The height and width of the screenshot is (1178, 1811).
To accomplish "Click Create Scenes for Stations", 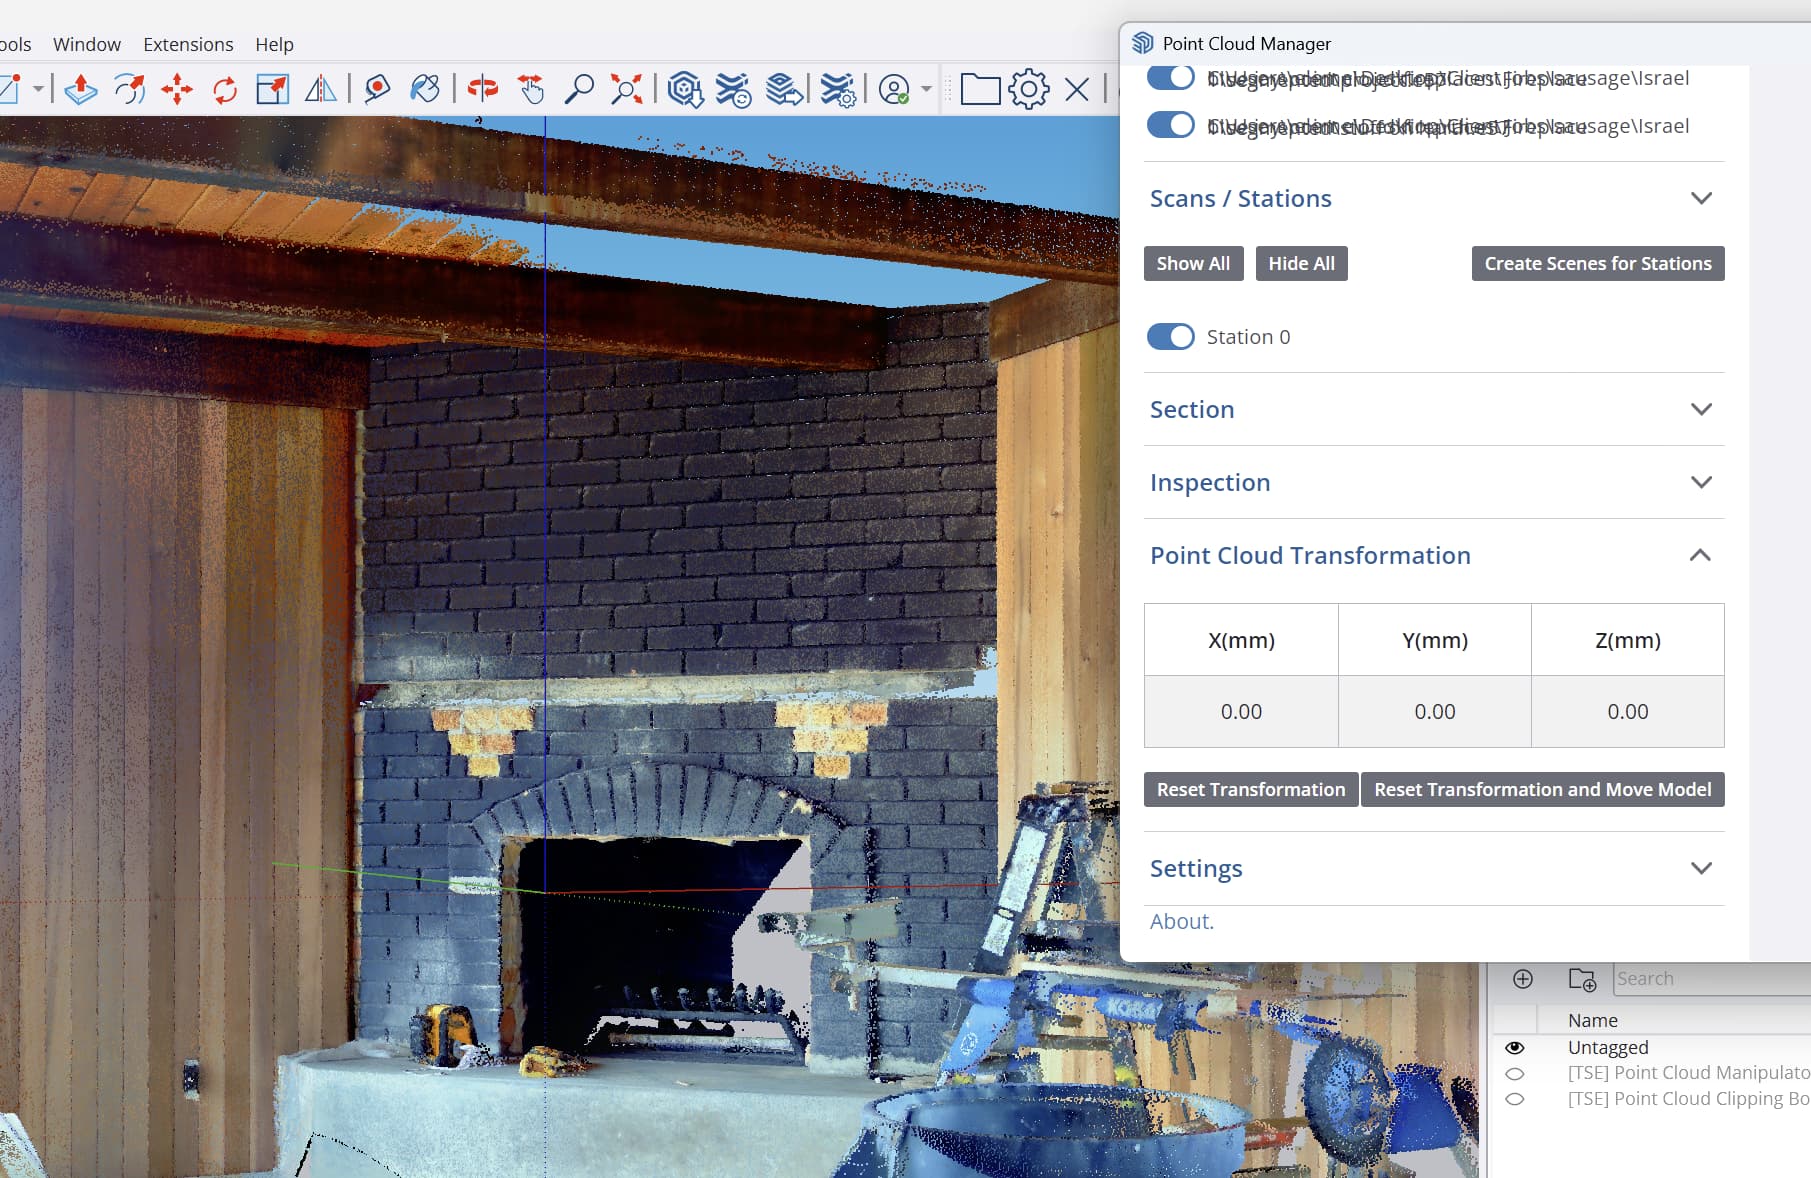I will coord(1598,263).
